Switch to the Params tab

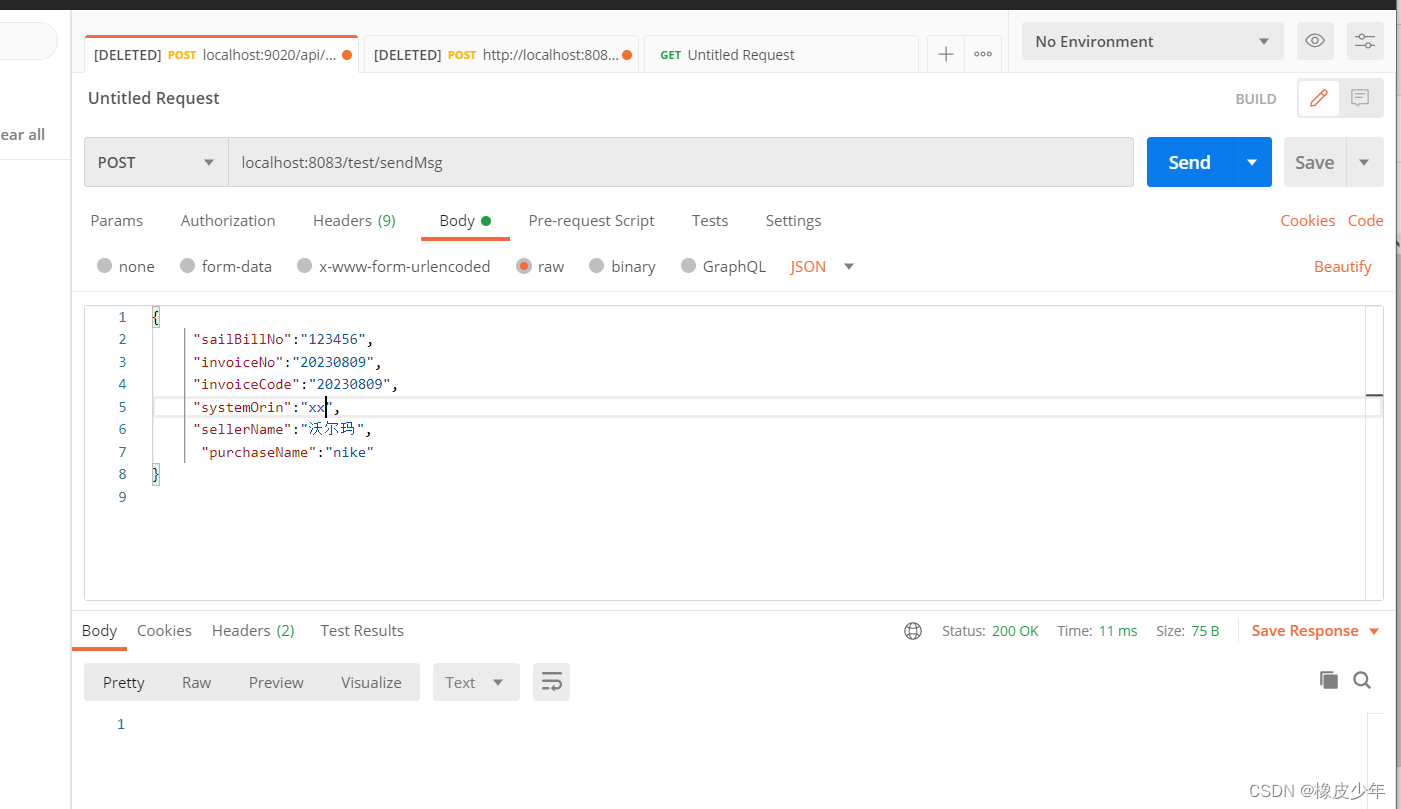(x=117, y=220)
